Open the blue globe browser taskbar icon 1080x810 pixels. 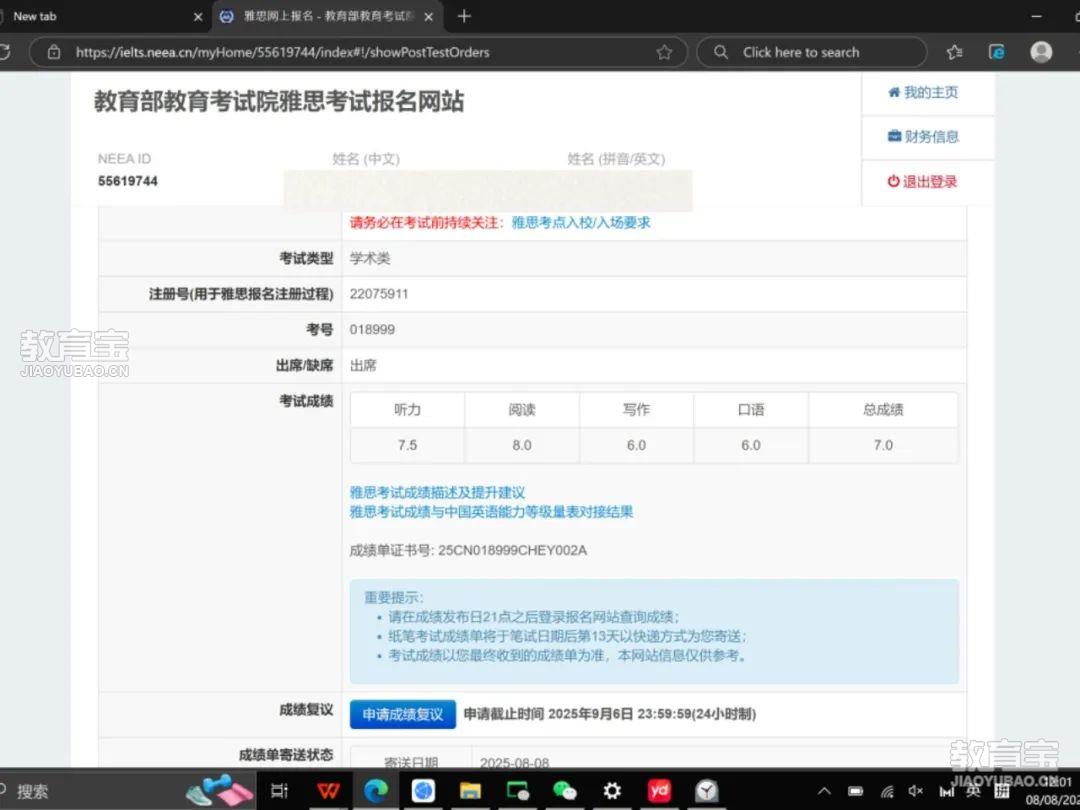click(423, 790)
